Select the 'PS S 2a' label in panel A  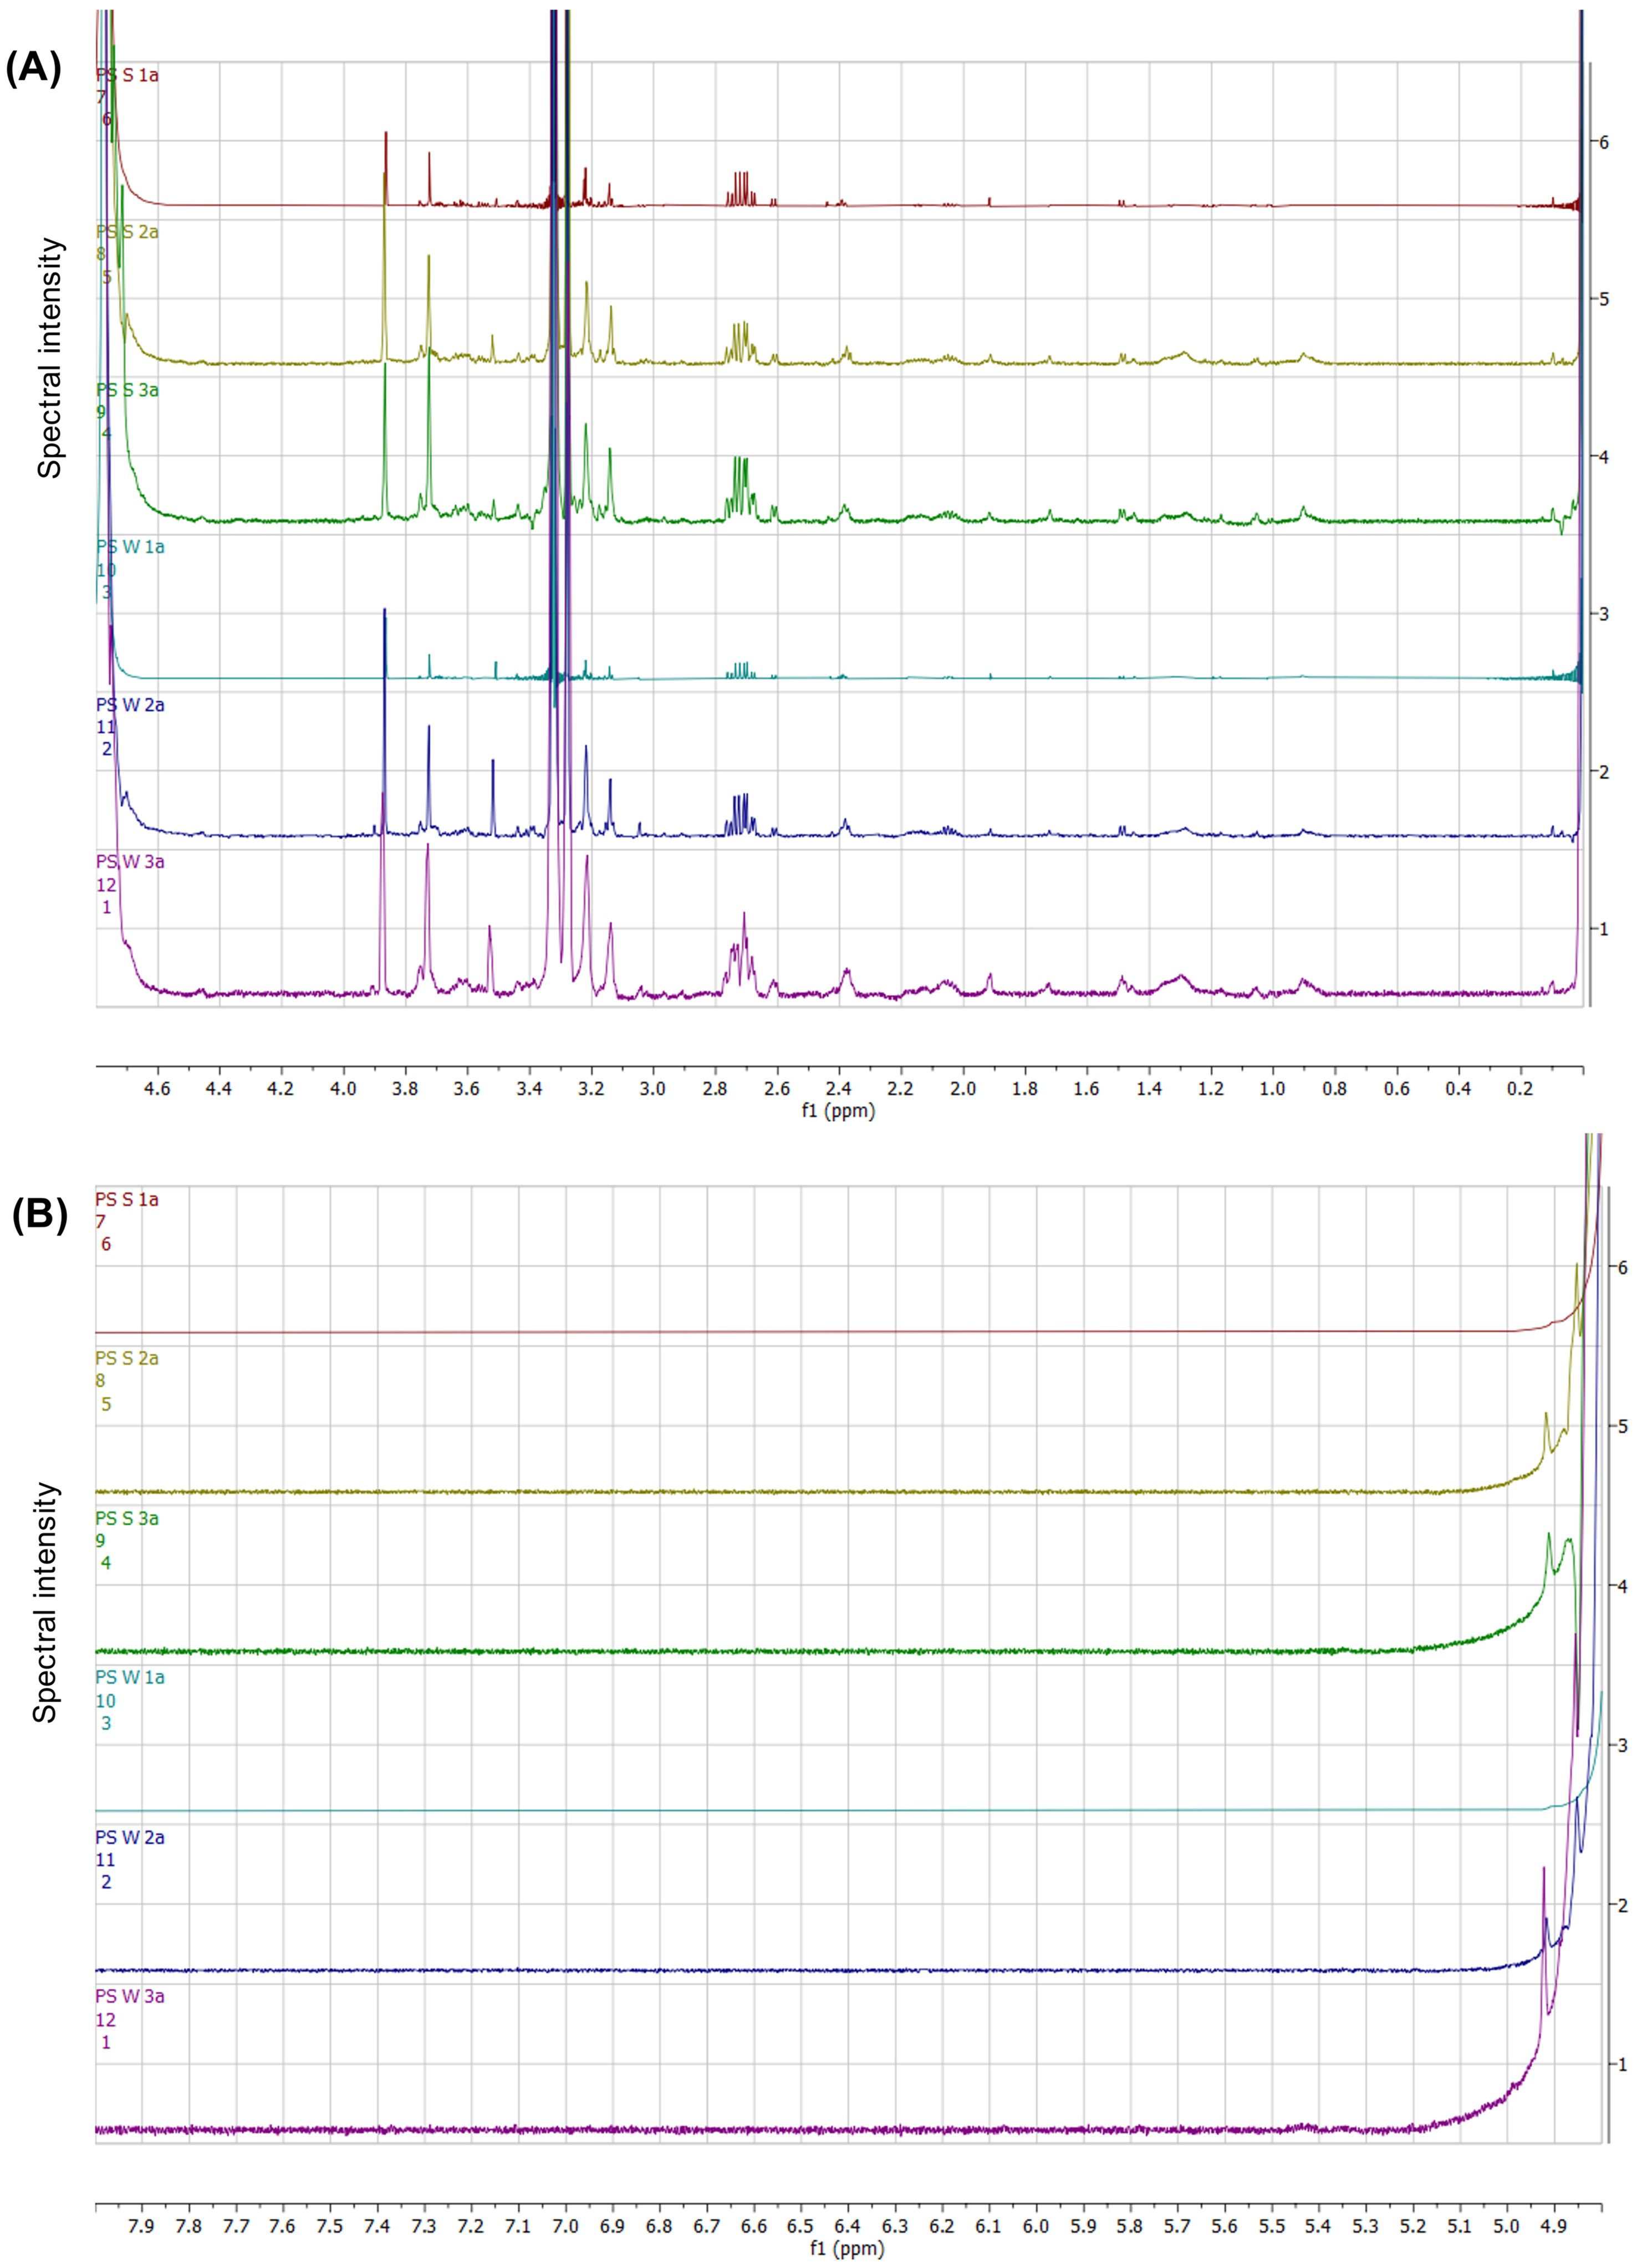point(127,232)
